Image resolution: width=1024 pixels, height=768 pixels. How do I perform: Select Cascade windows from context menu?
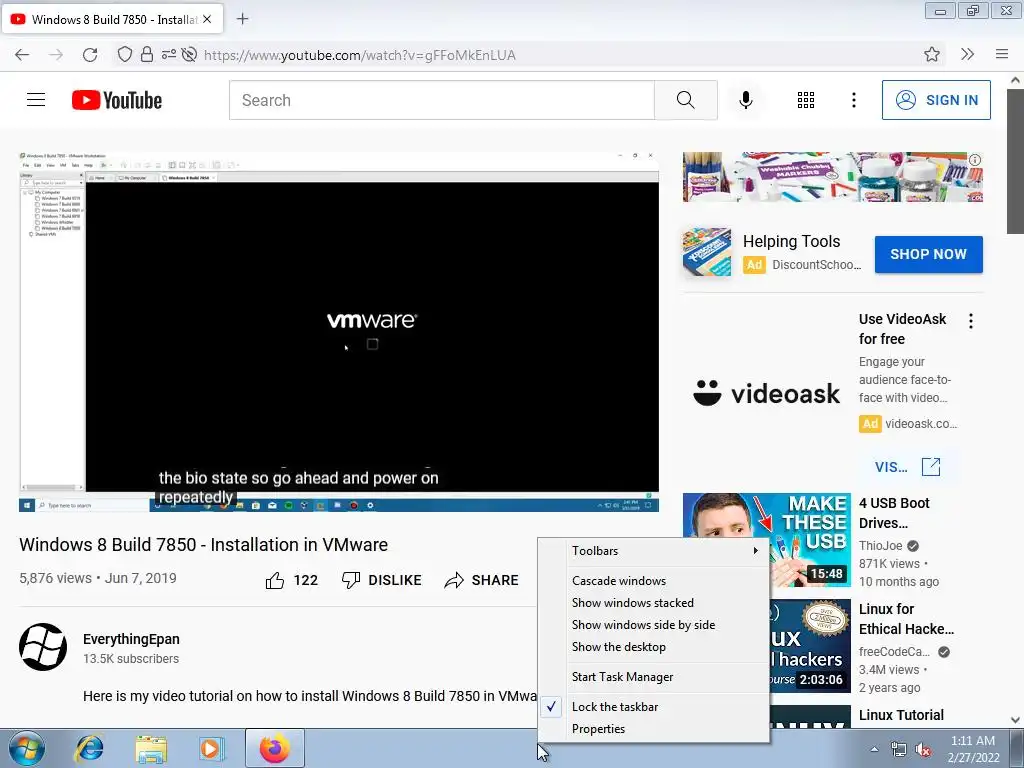[653, 581]
